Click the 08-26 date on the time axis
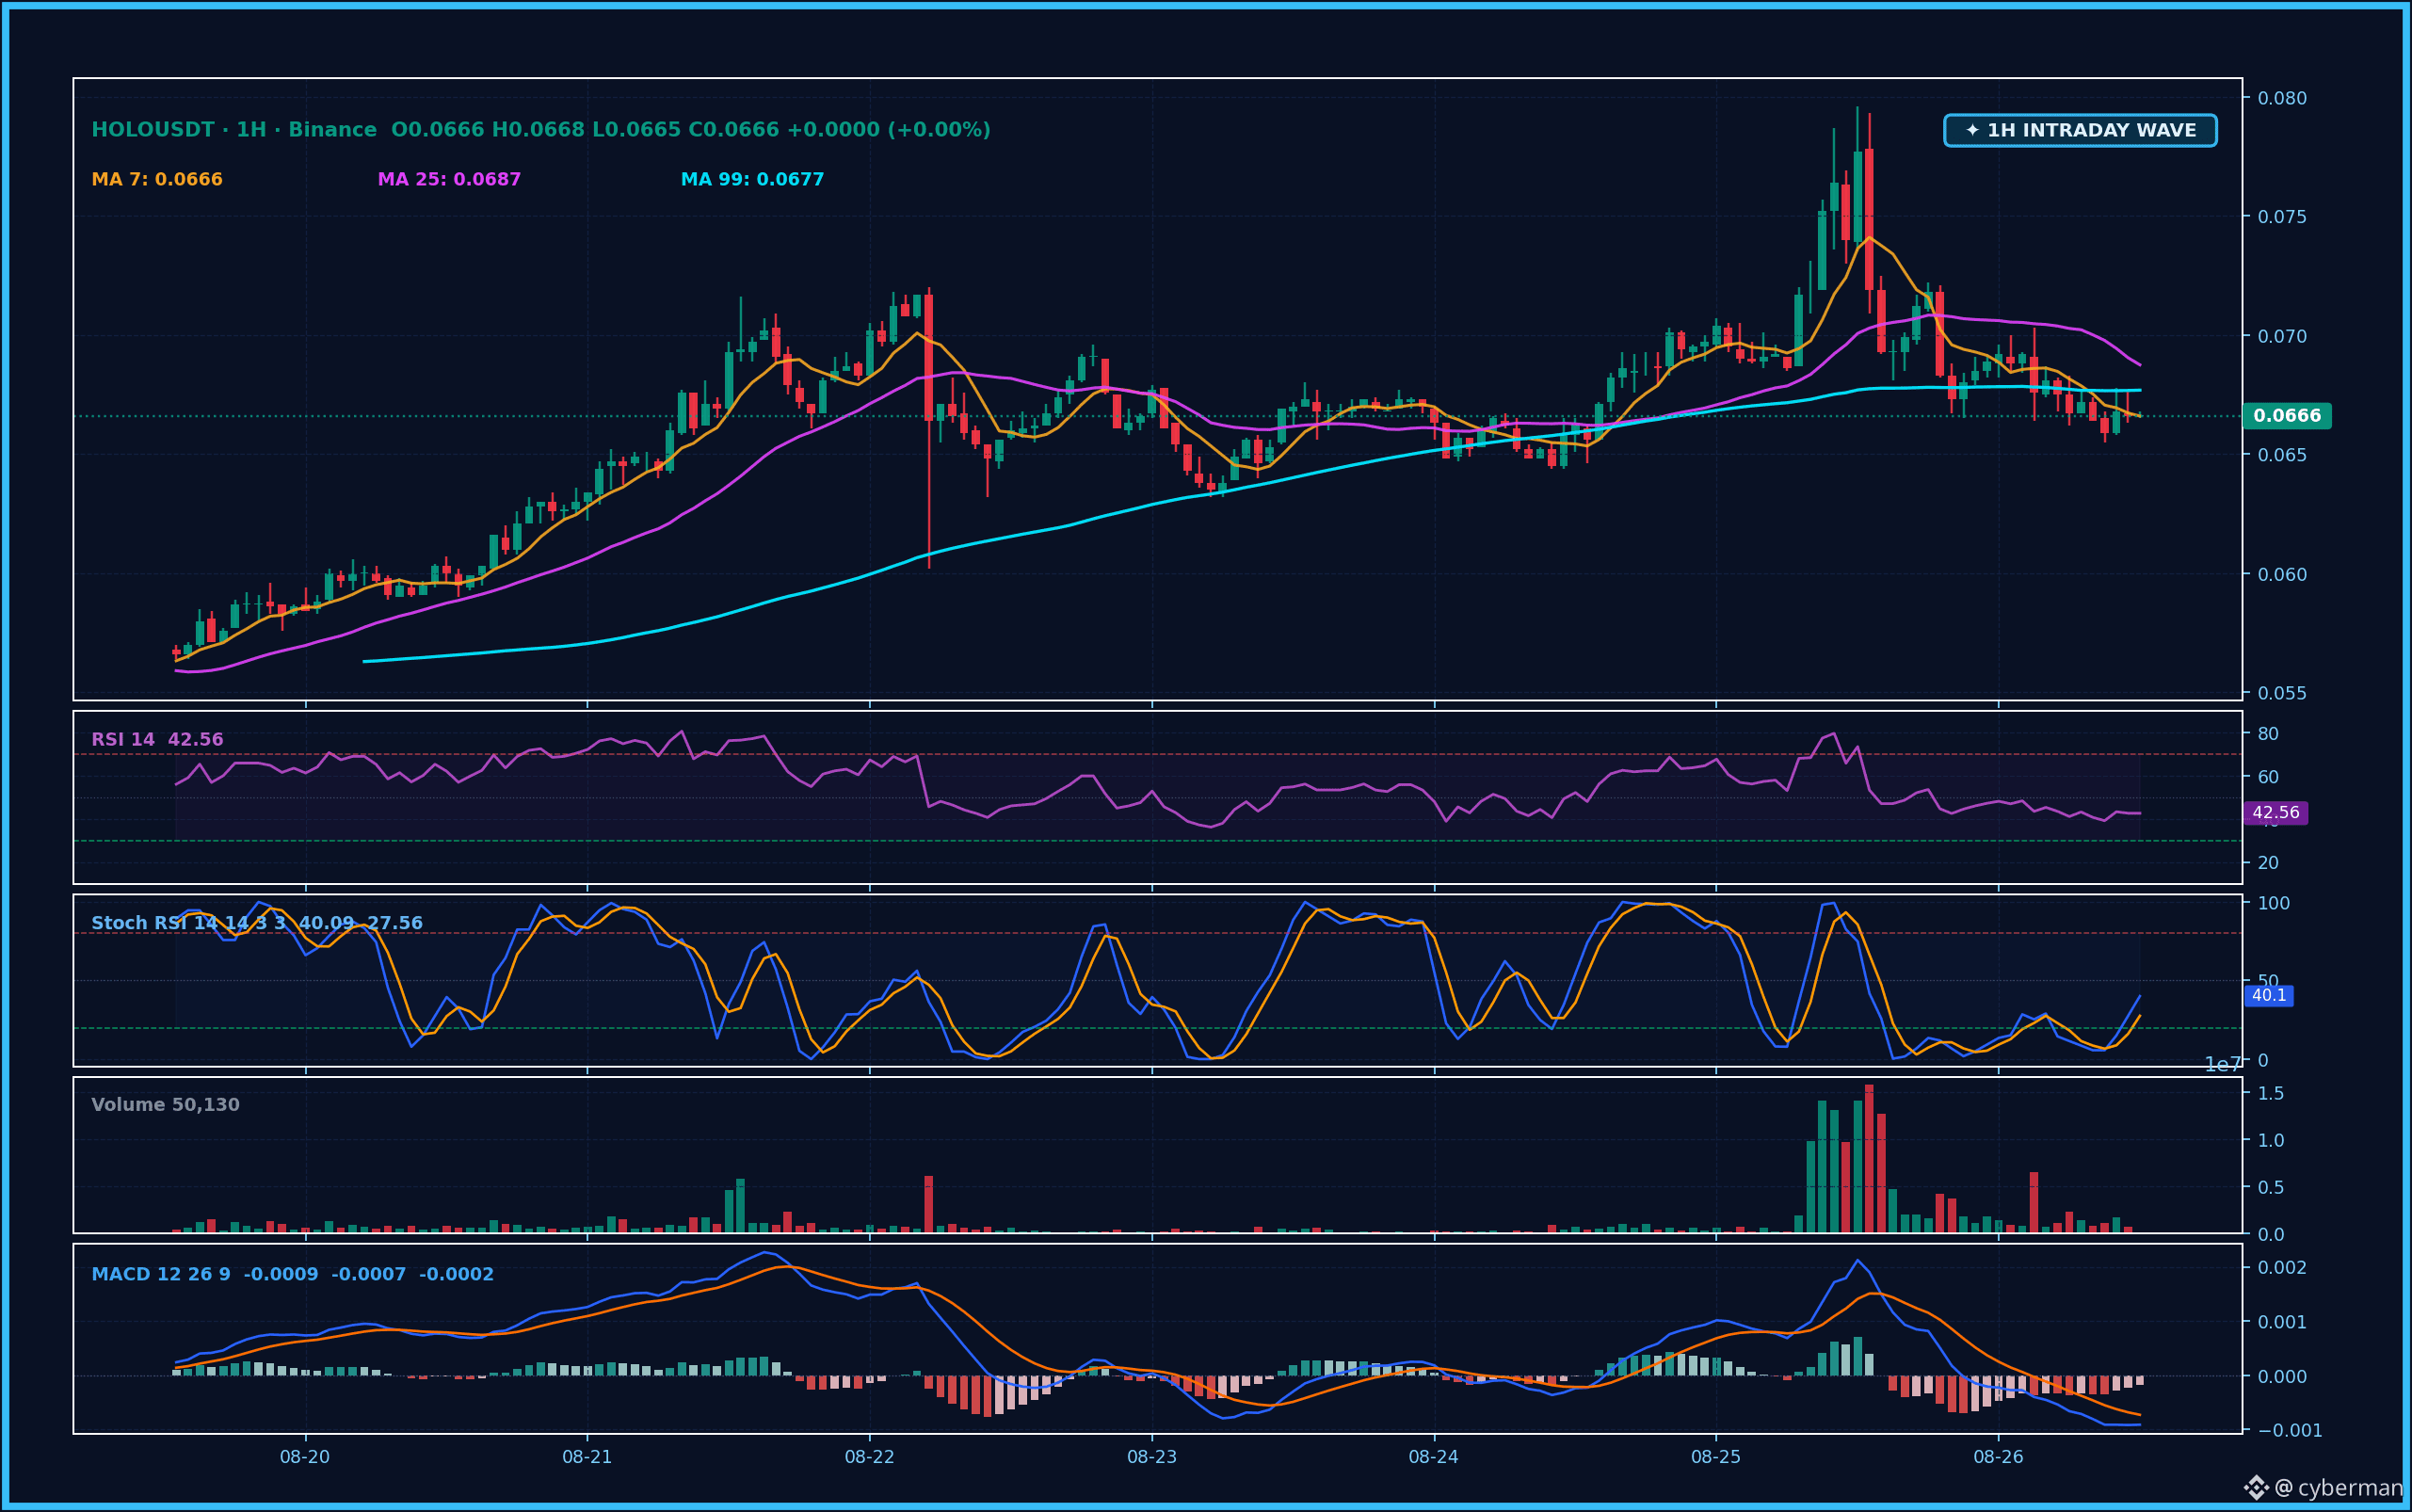Image resolution: width=2412 pixels, height=1512 pixels. point(1999,1457)
